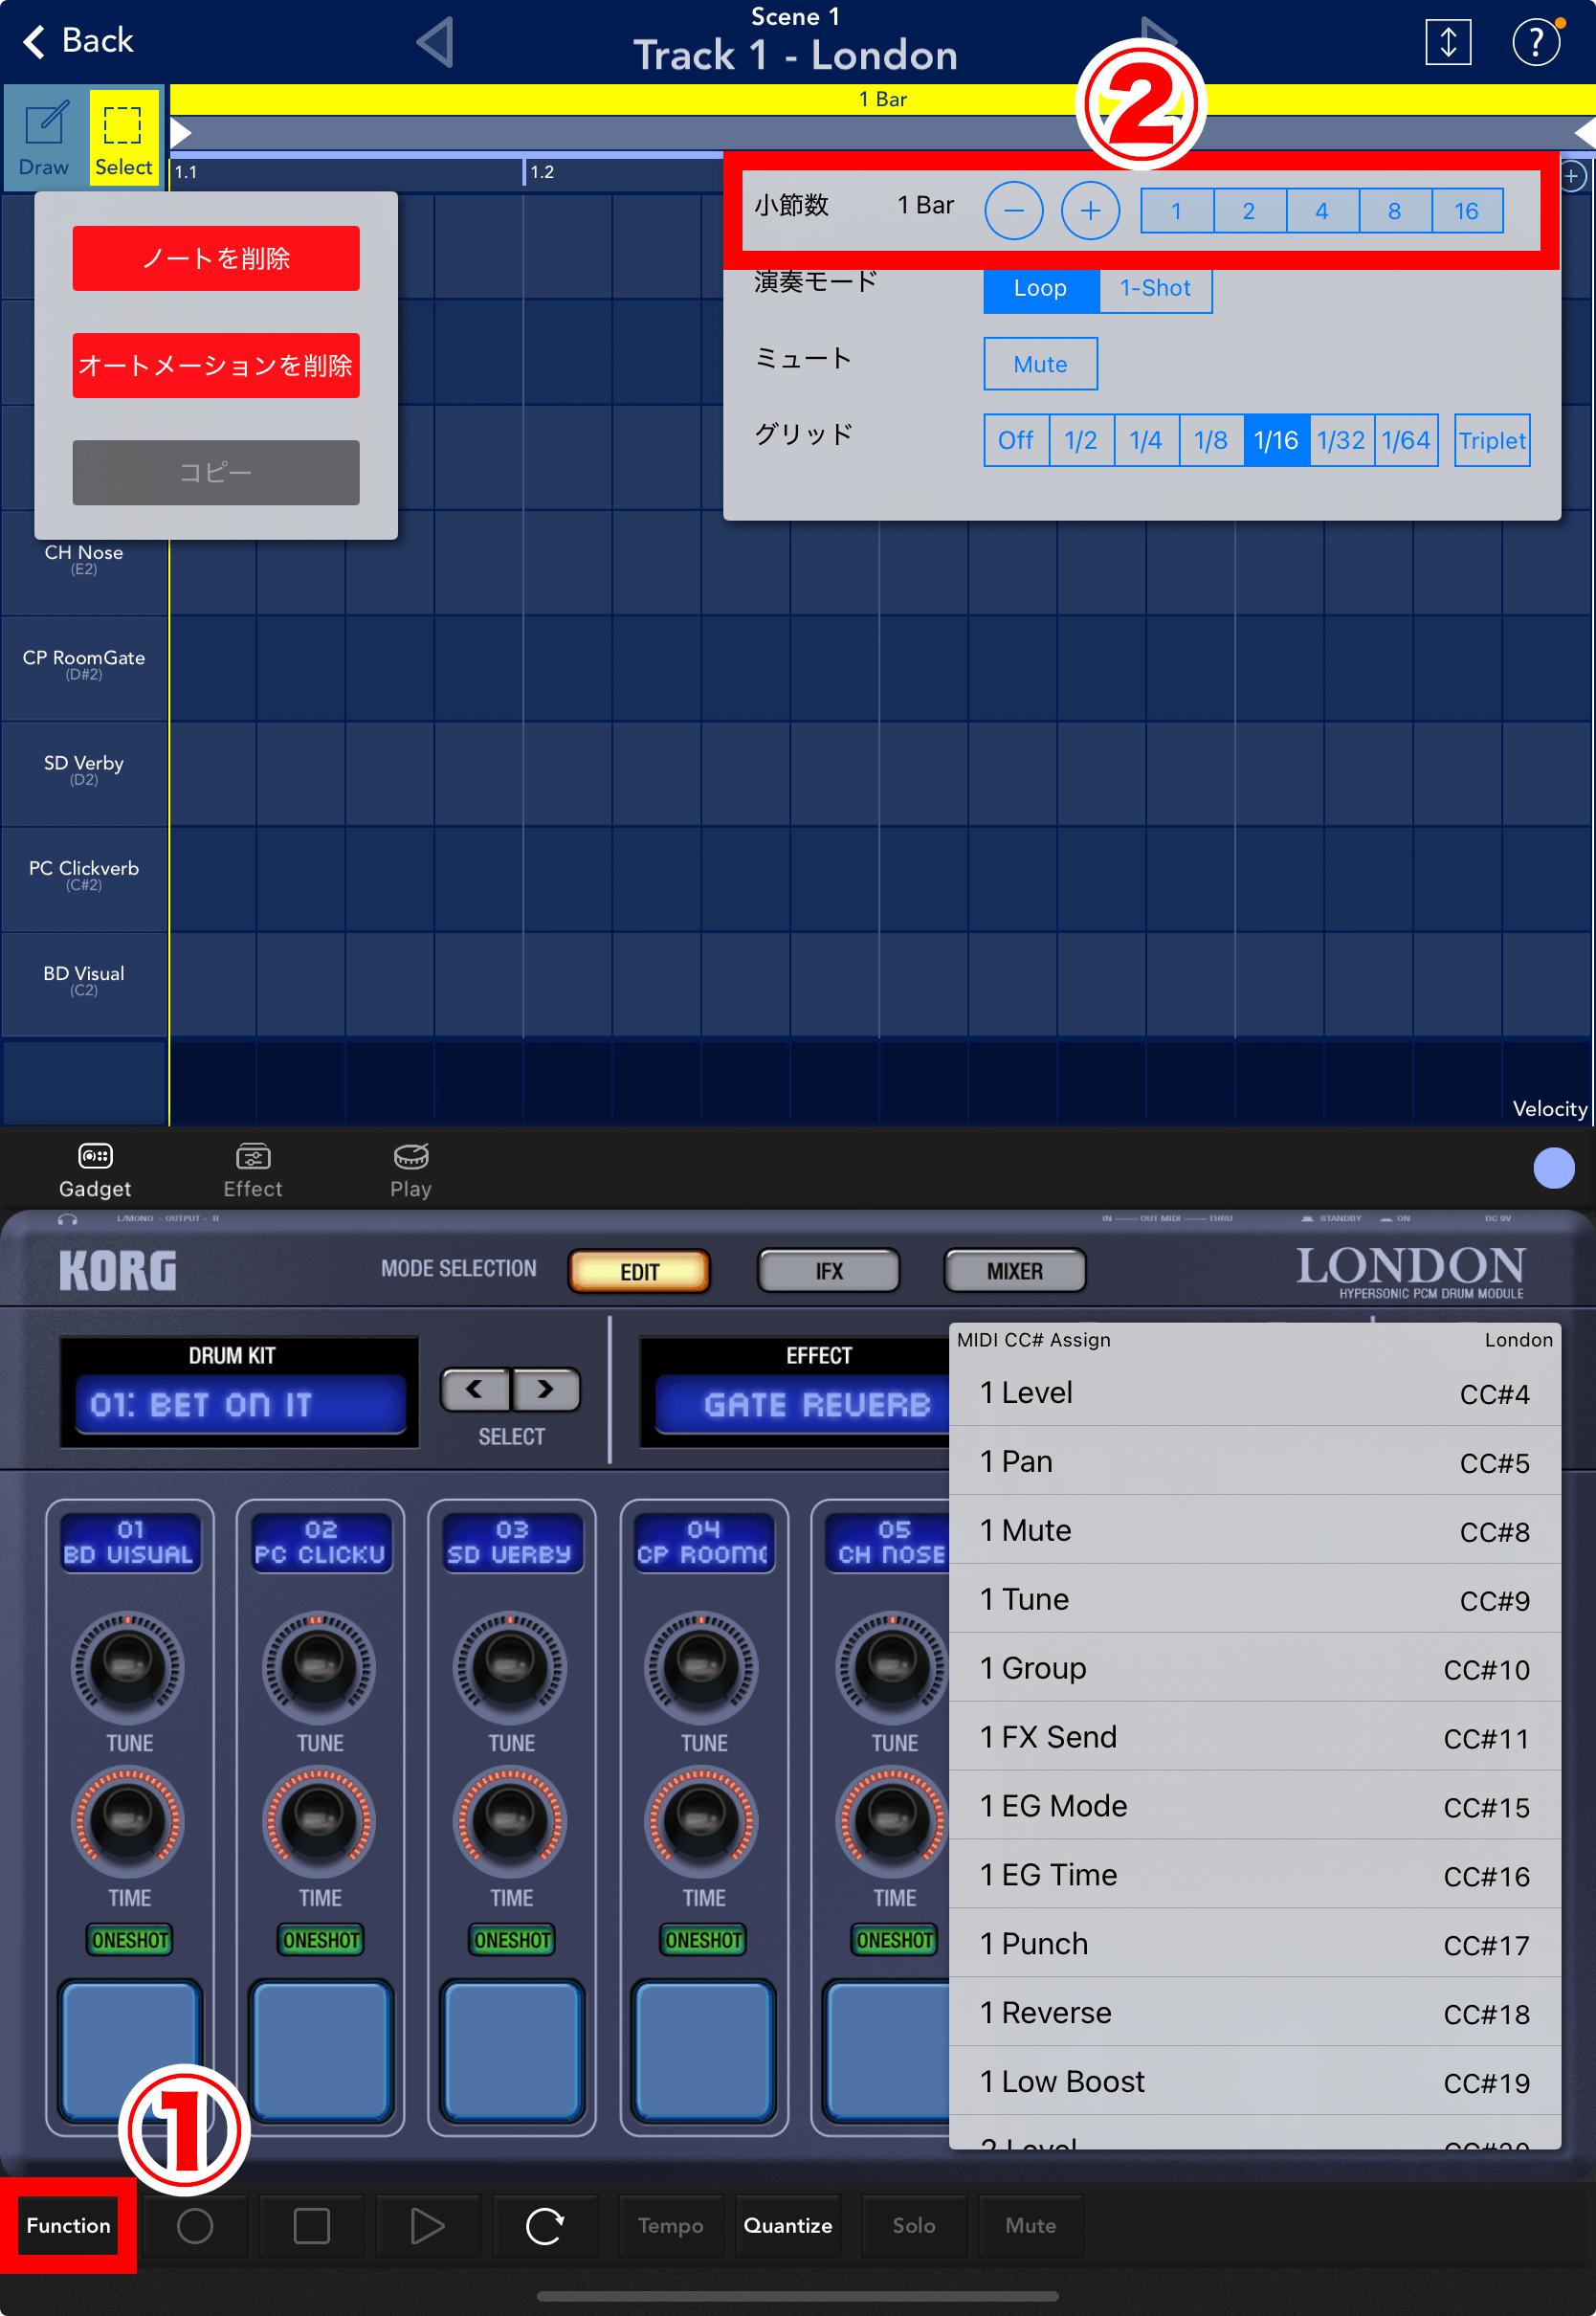Open the Function menu
1596x2316 pixels.
pyautogui.click(x=68, y=2225)
